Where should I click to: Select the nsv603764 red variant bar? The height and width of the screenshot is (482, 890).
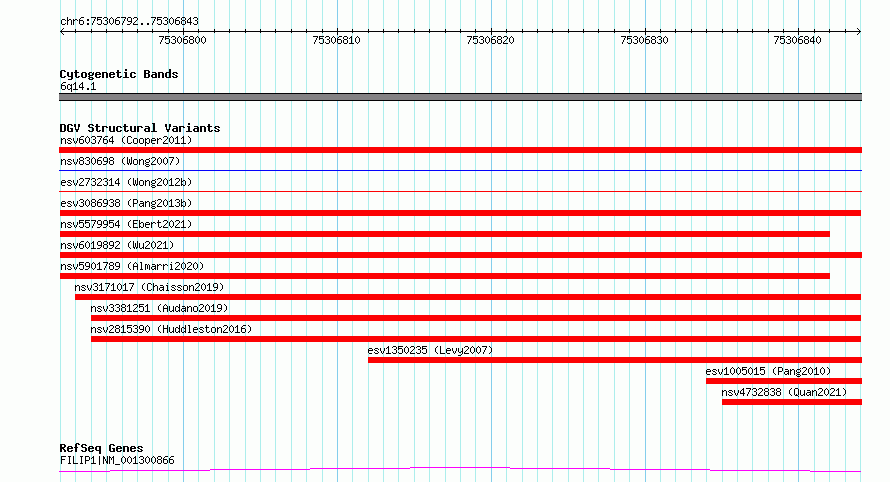tap(460, 150)
